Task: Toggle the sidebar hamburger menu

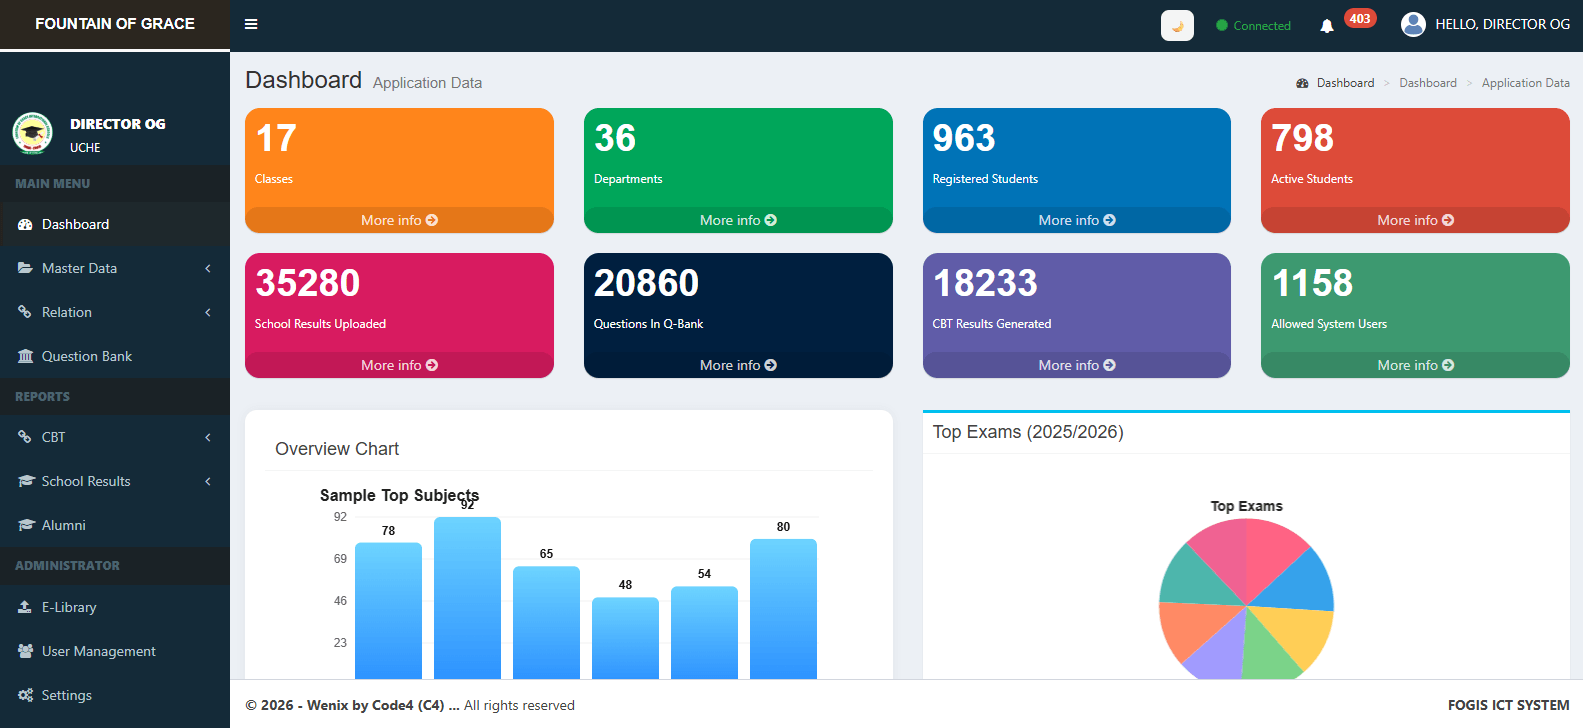Action: click(x=251, y=24)
